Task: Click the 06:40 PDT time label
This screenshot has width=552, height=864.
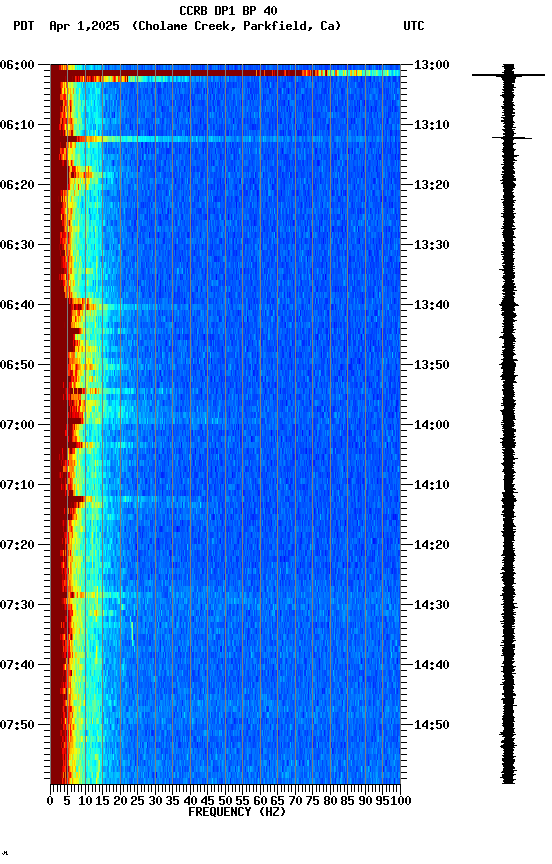Action: click(x=17, y=305)
